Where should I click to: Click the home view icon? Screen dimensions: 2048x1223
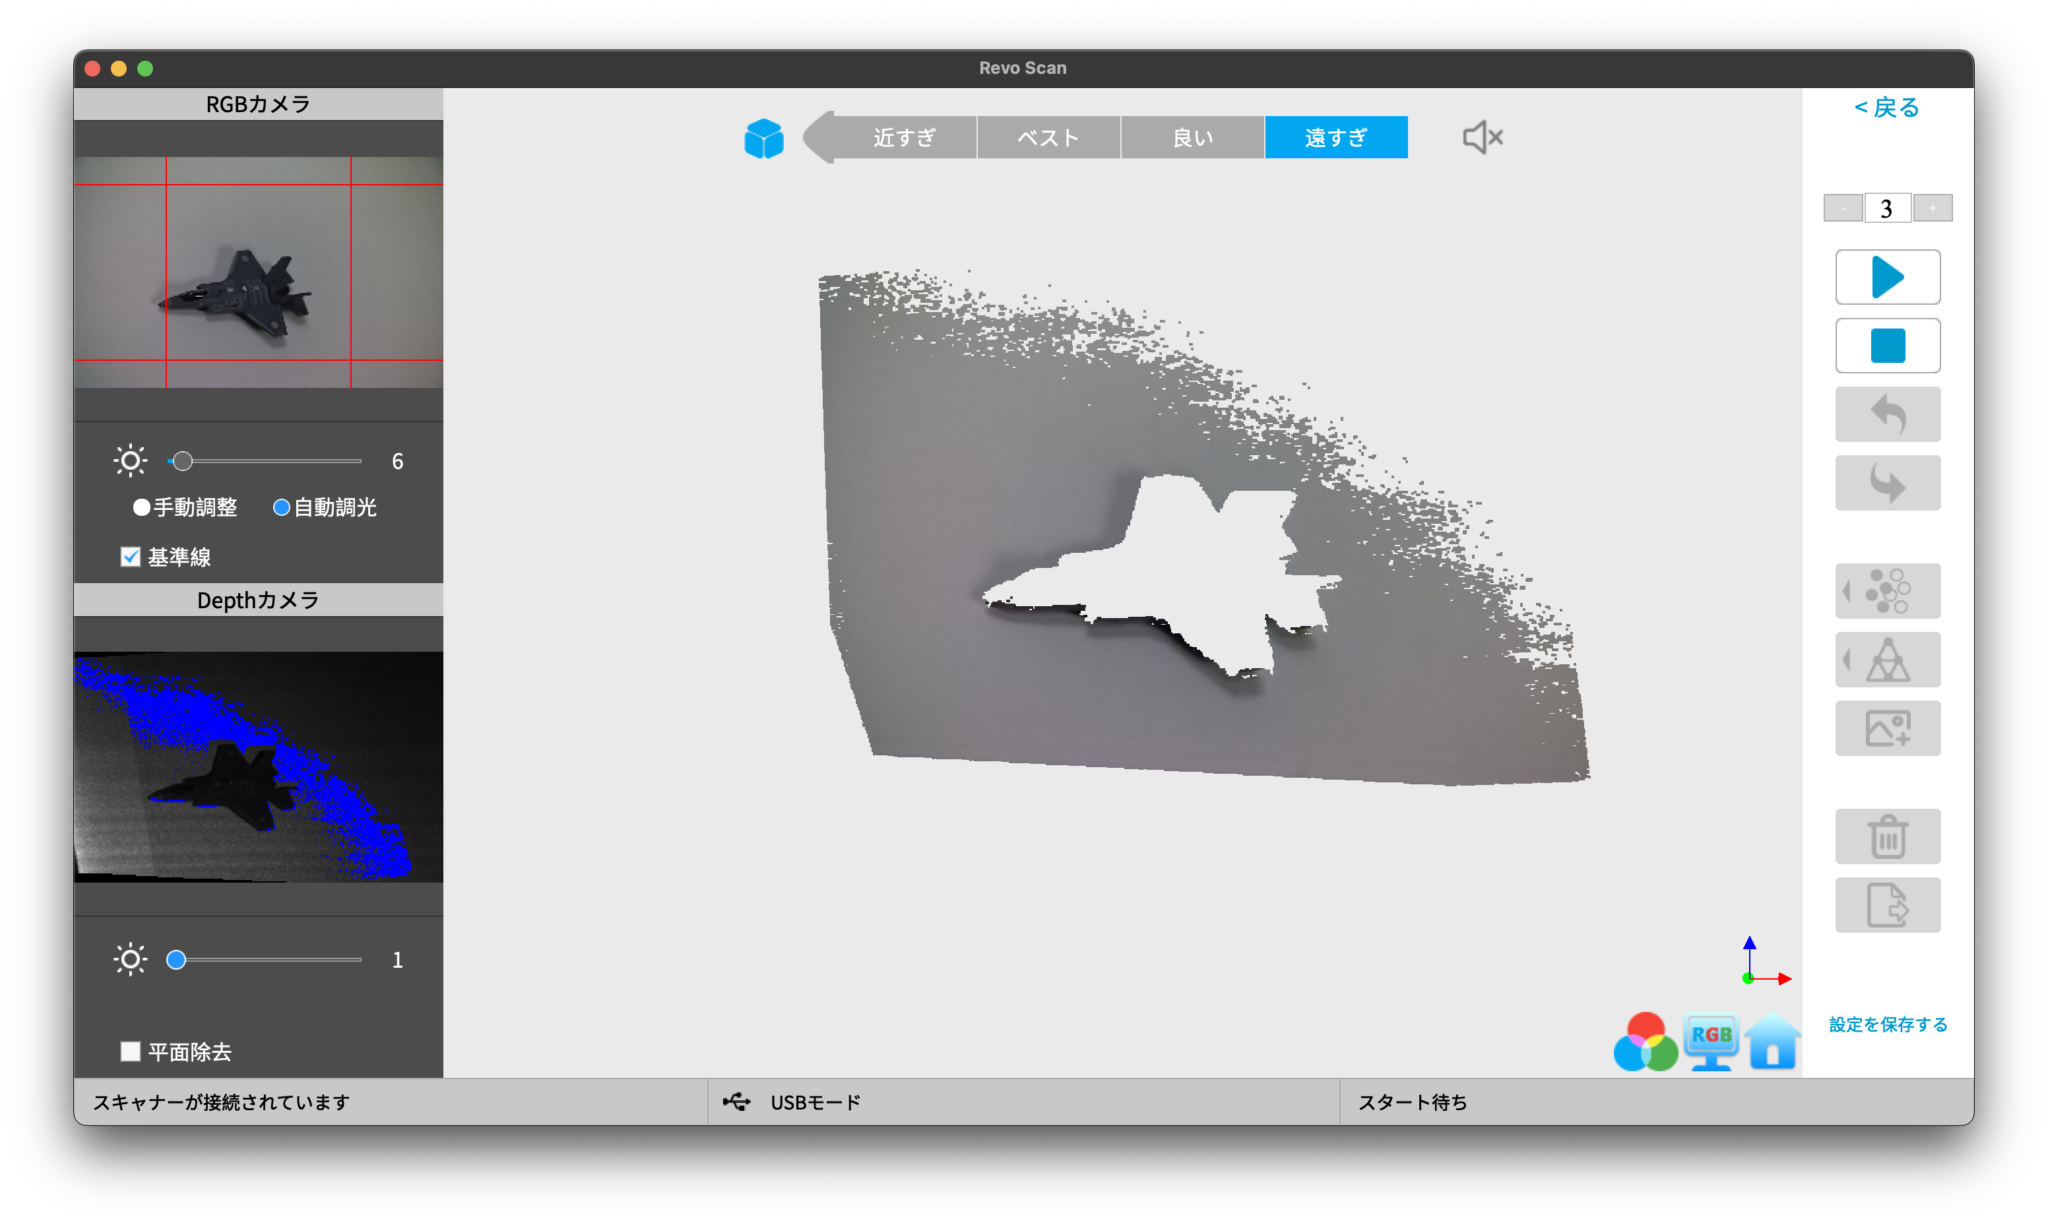click(1772, 1042)
